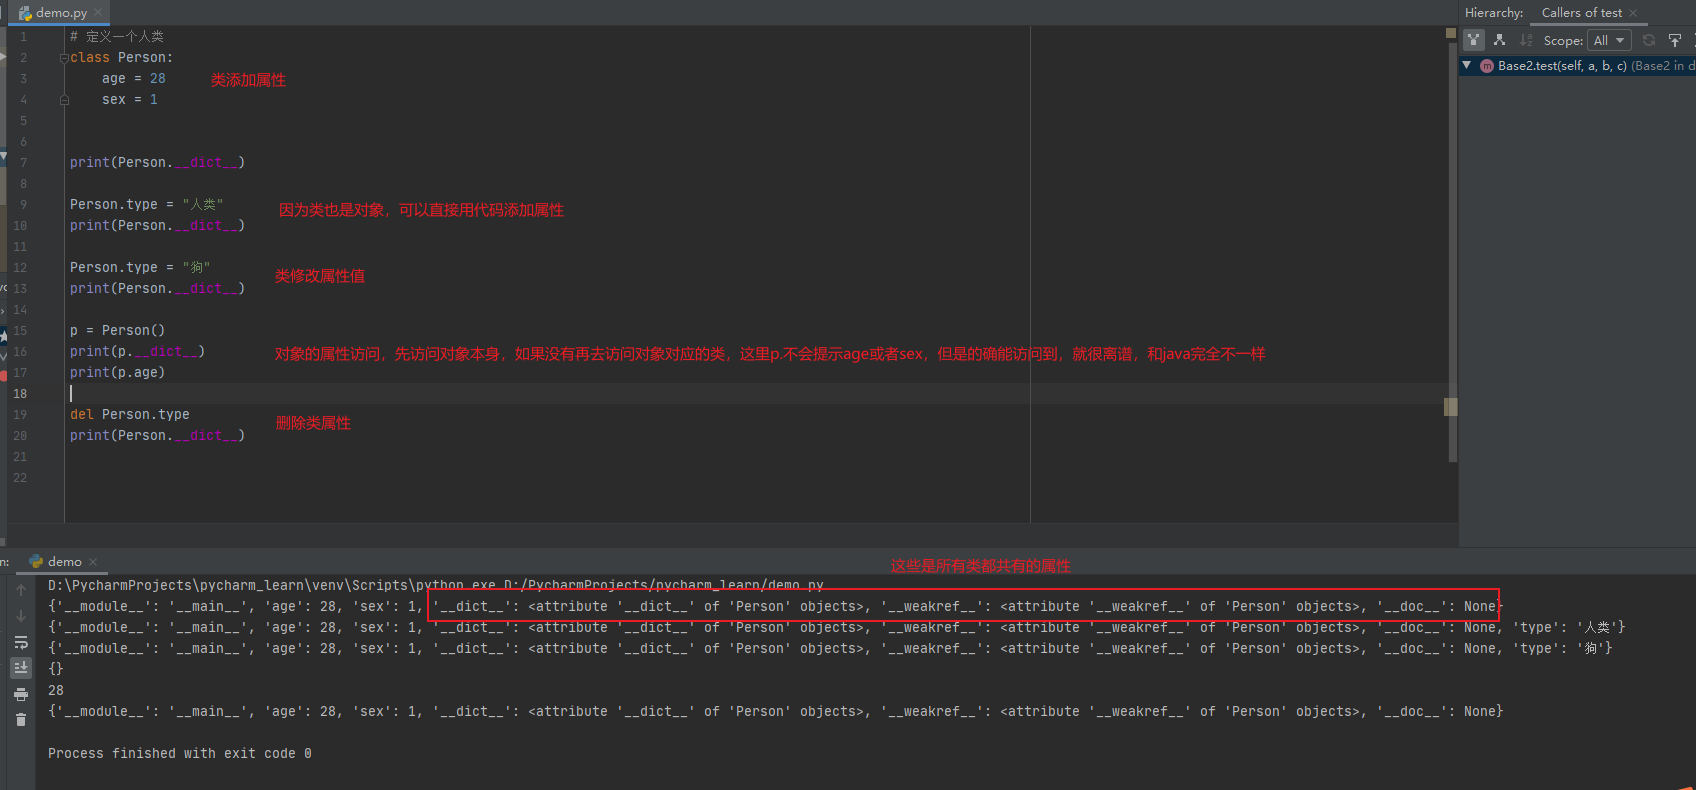Click console output line ending with 'type': '狗'
Screen dimensions: 1696x790
[x=830, y=649]
